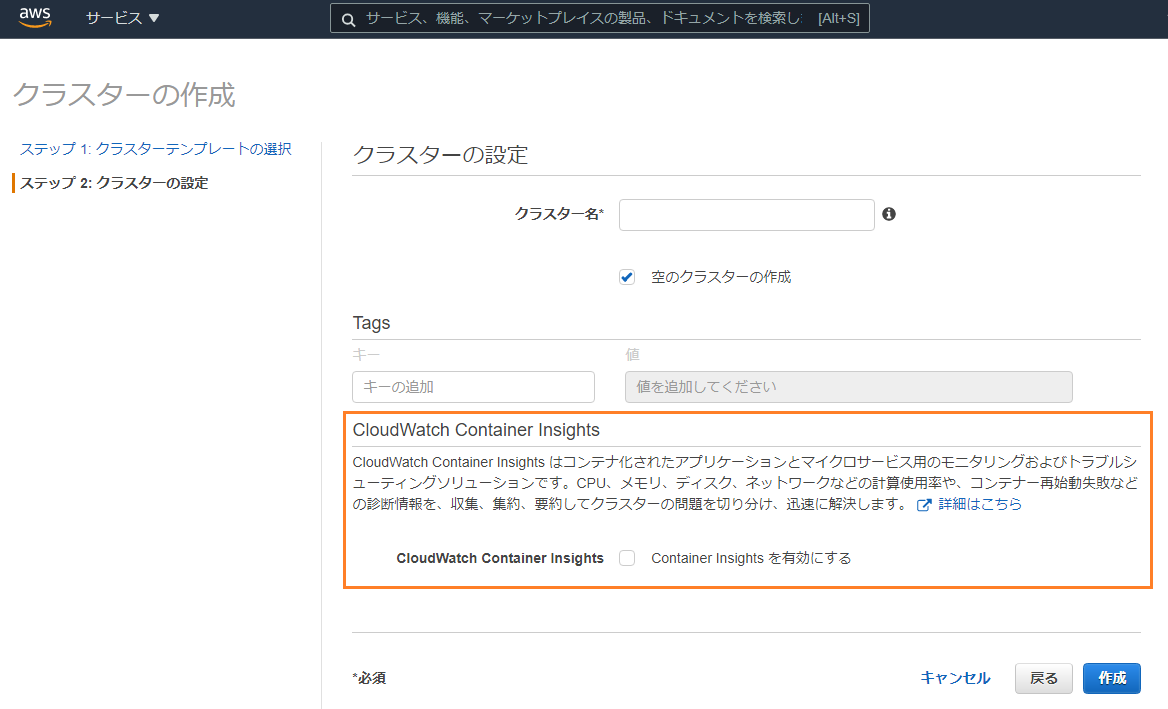Click the Tags section heading

pyautogui.click(x=371, y=322)
